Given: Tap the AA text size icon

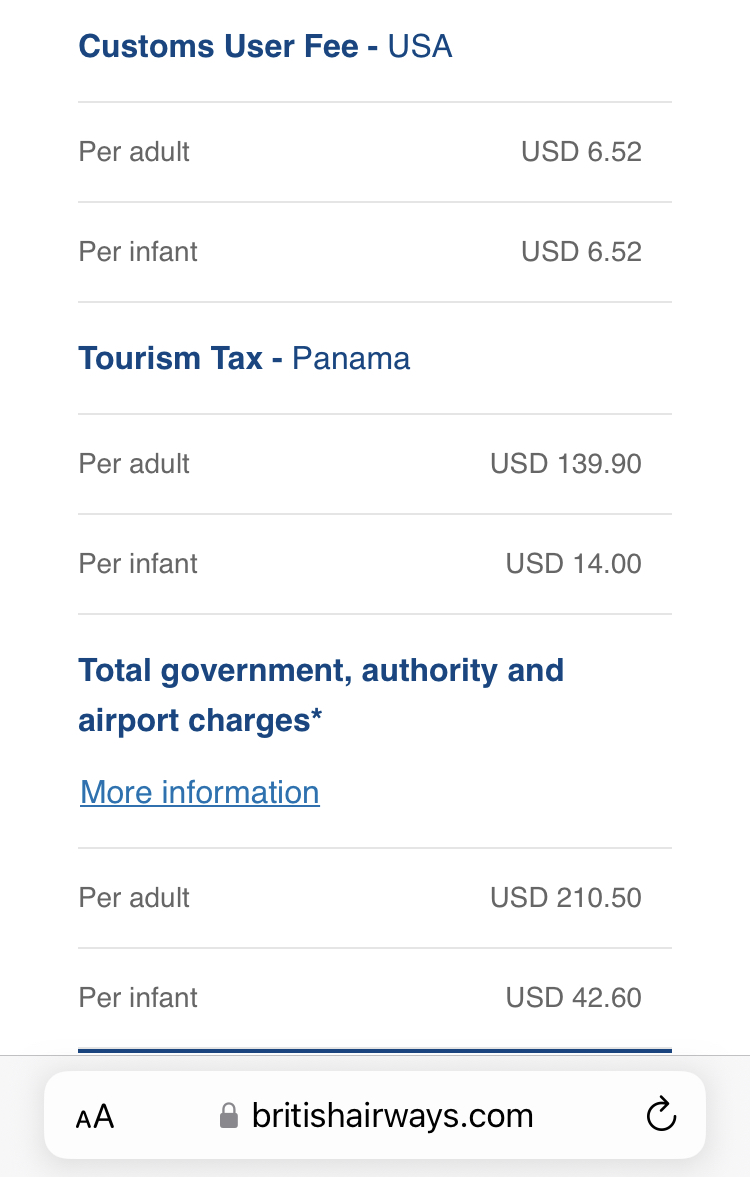Looking at the screenshot, I should click(x=95, y=1116).
